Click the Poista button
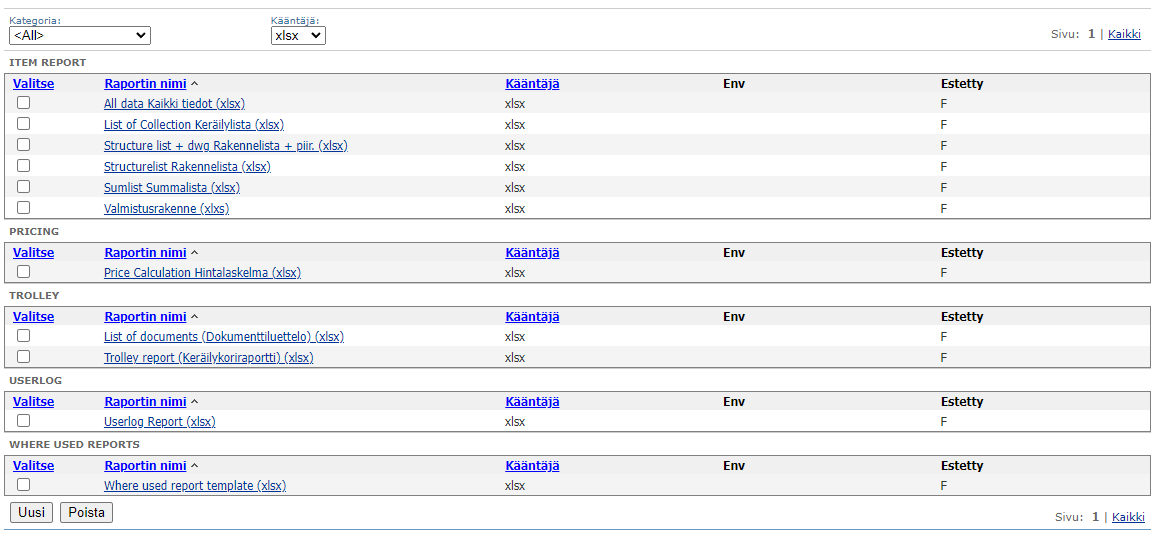This screenshot has width=1156, height=540. click(86, 513)
